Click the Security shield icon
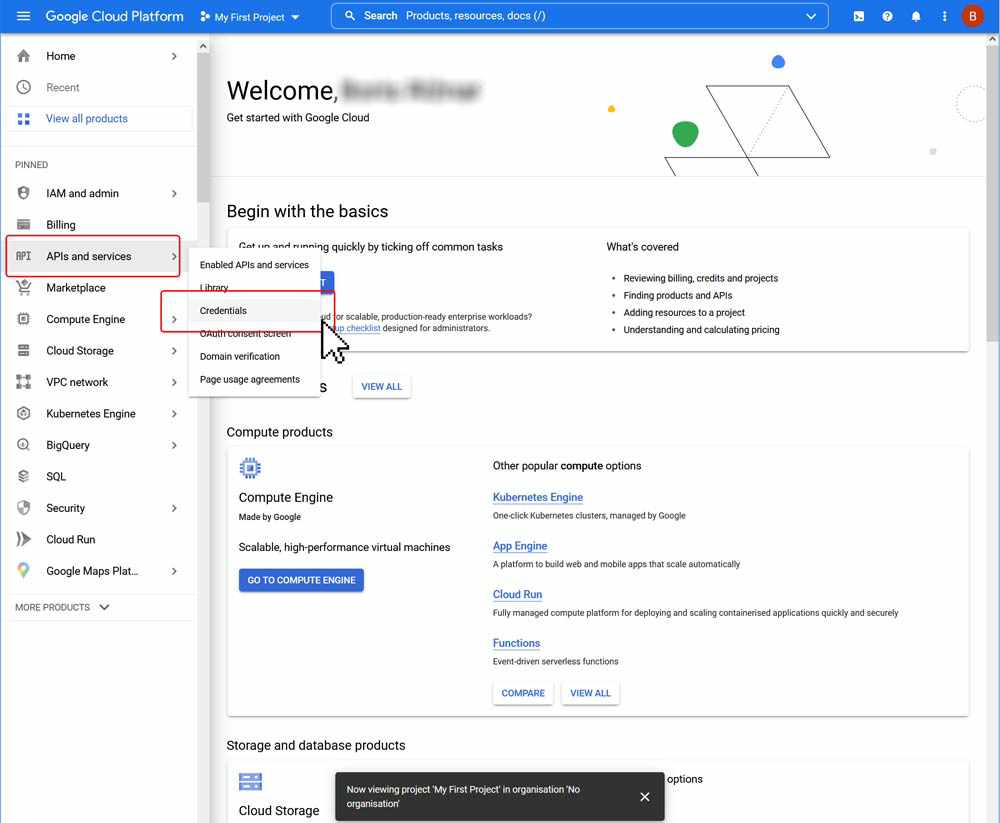 (x=24, y=508)
